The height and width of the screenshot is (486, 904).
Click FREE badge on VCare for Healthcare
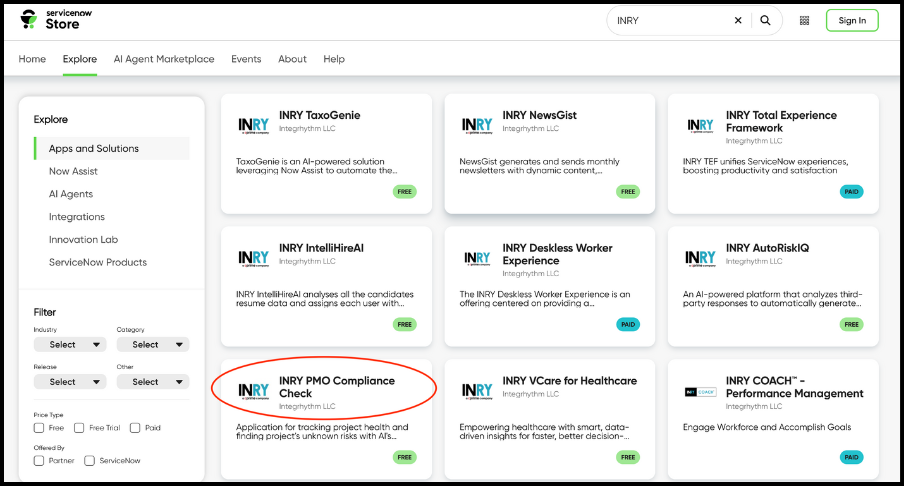tap(628, 457)
